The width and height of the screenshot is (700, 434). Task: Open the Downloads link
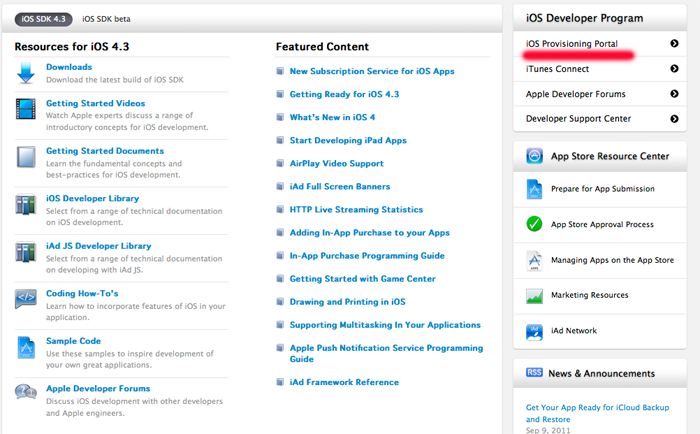point(69,67)
